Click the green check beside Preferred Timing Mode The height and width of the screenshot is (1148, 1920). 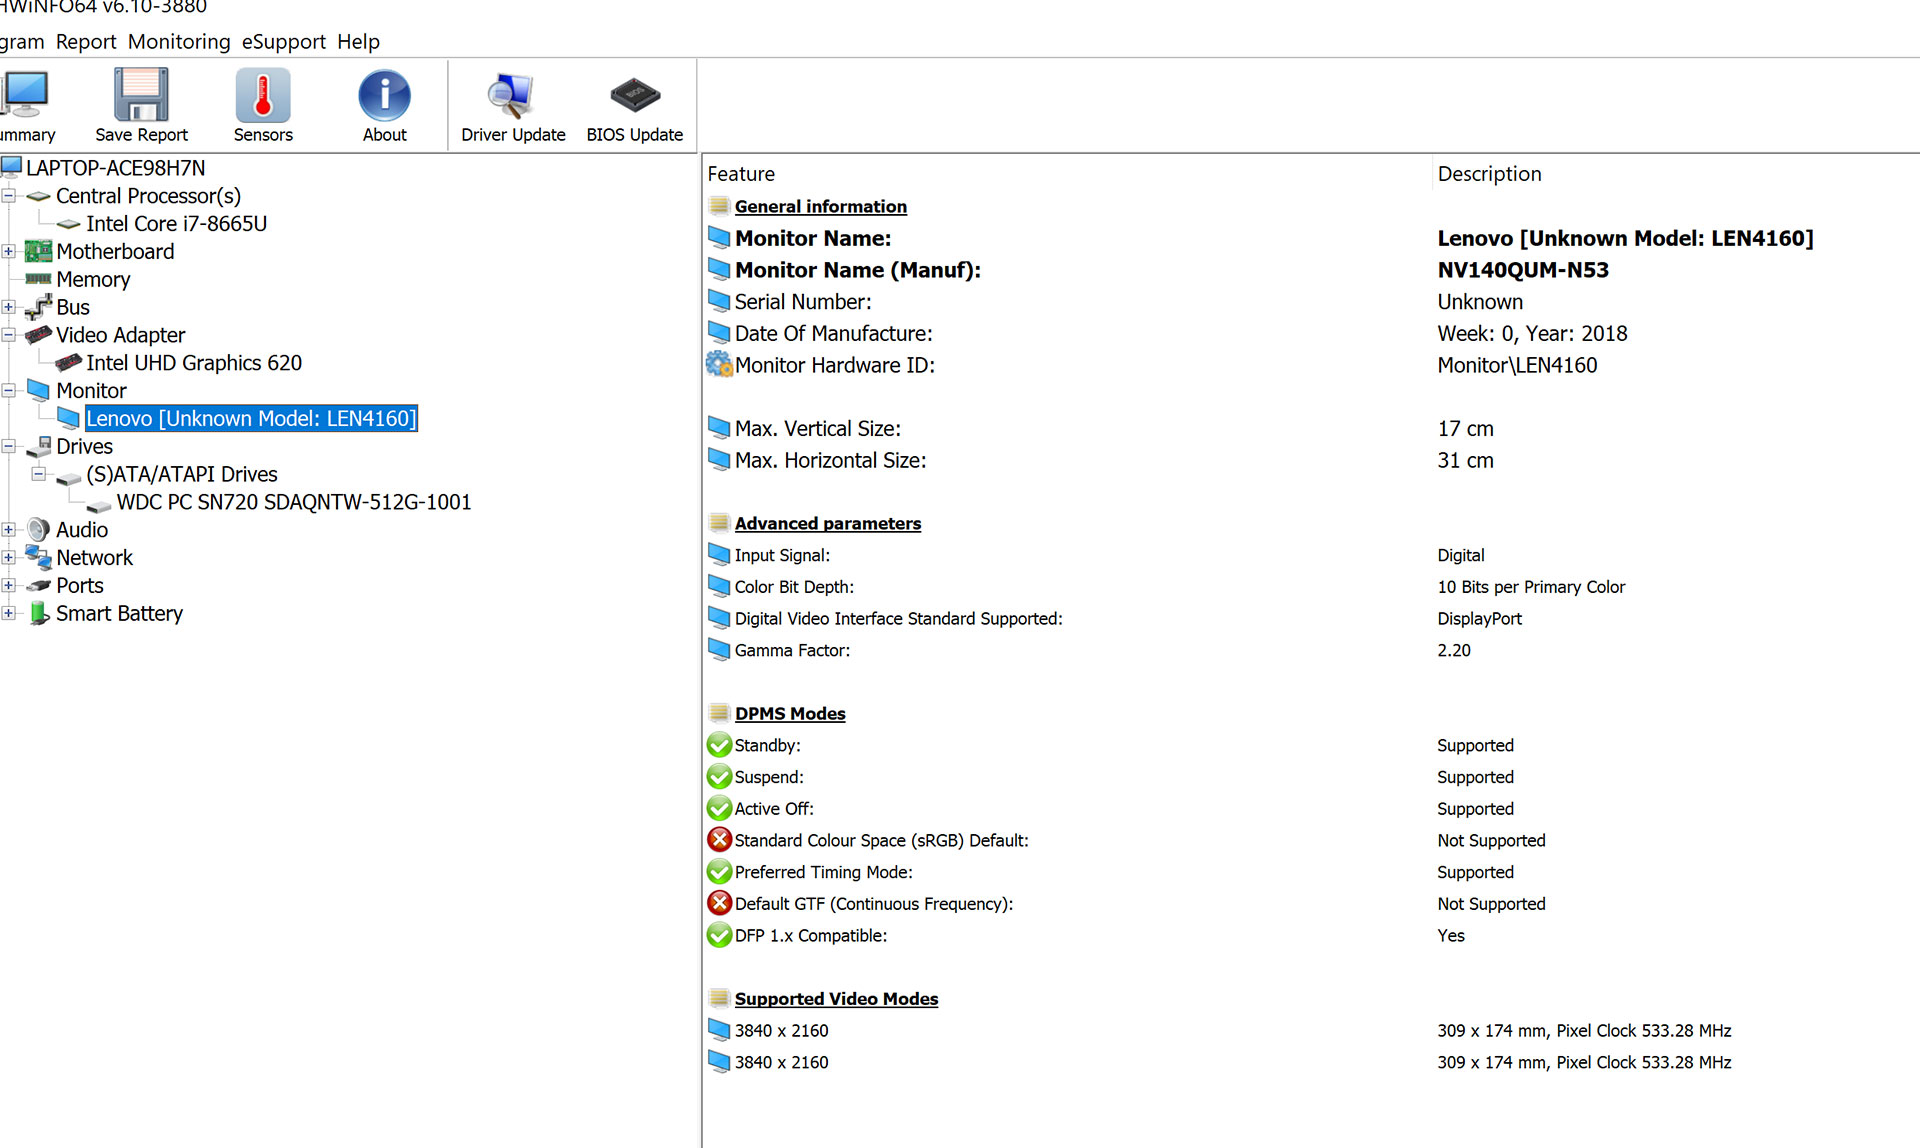[x=719, y=872]
